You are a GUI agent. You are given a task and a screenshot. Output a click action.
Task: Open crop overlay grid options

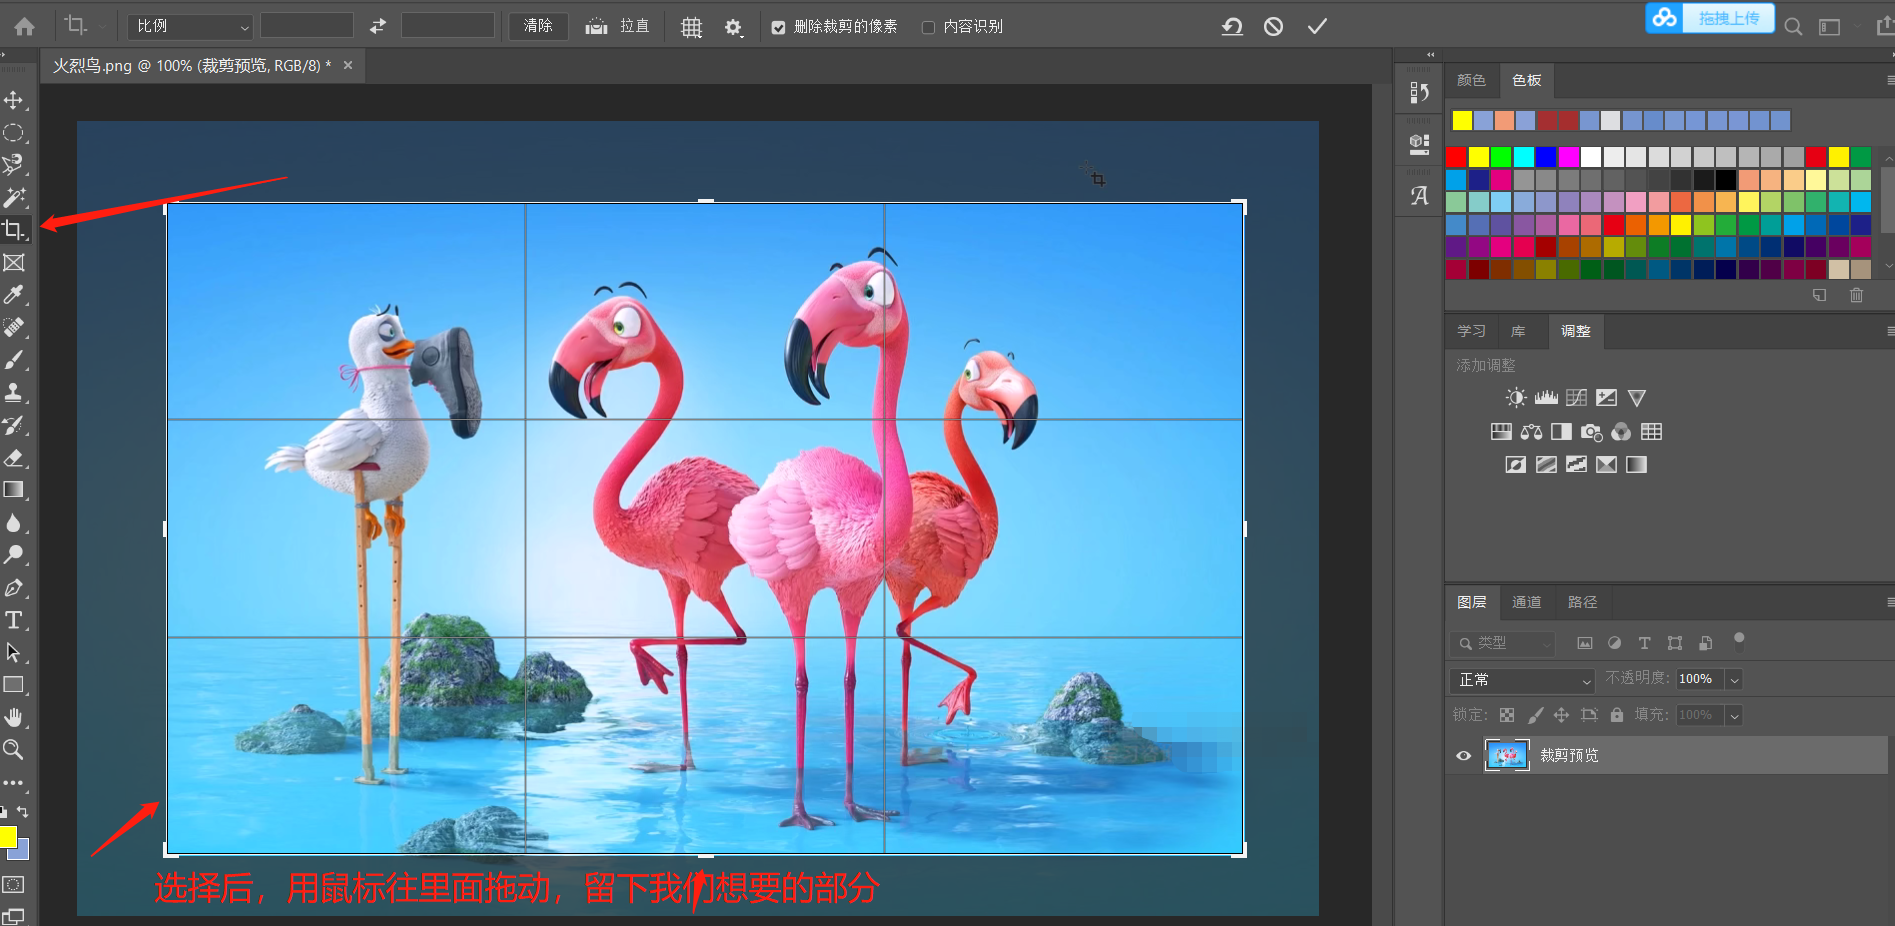(x=691, y=27)
